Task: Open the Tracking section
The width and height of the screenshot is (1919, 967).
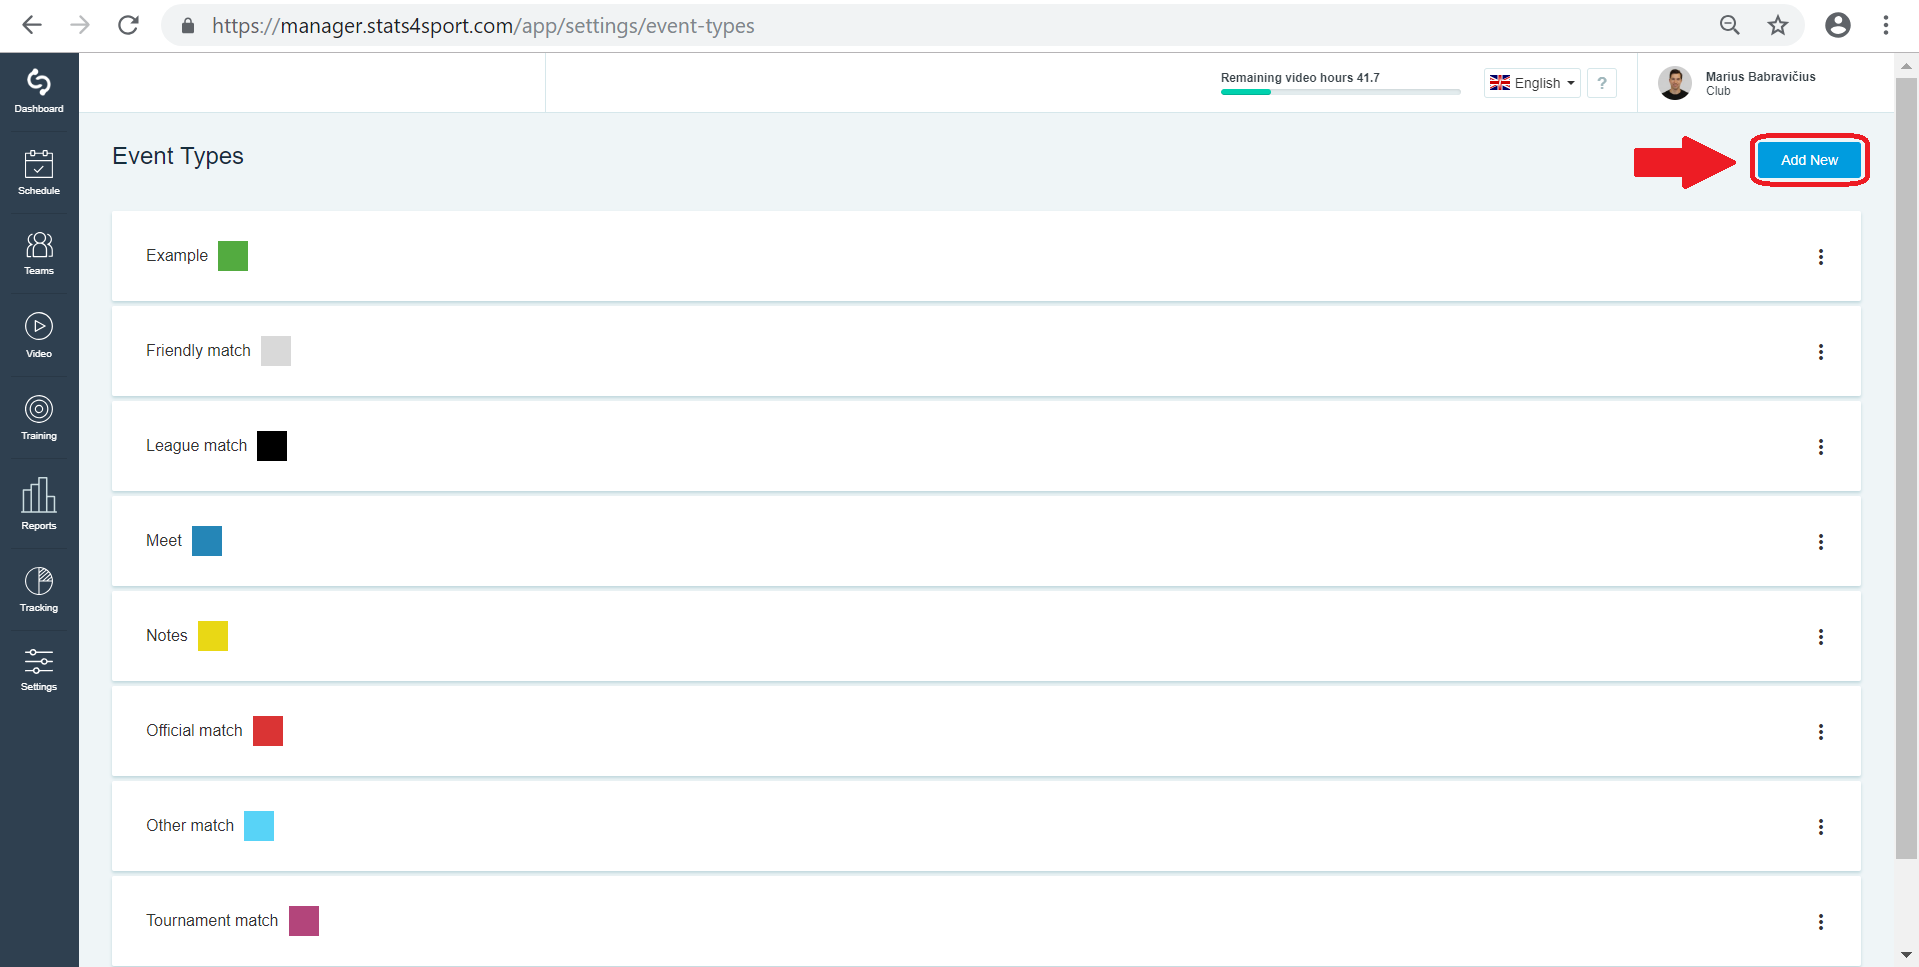Action: [39, 589]
